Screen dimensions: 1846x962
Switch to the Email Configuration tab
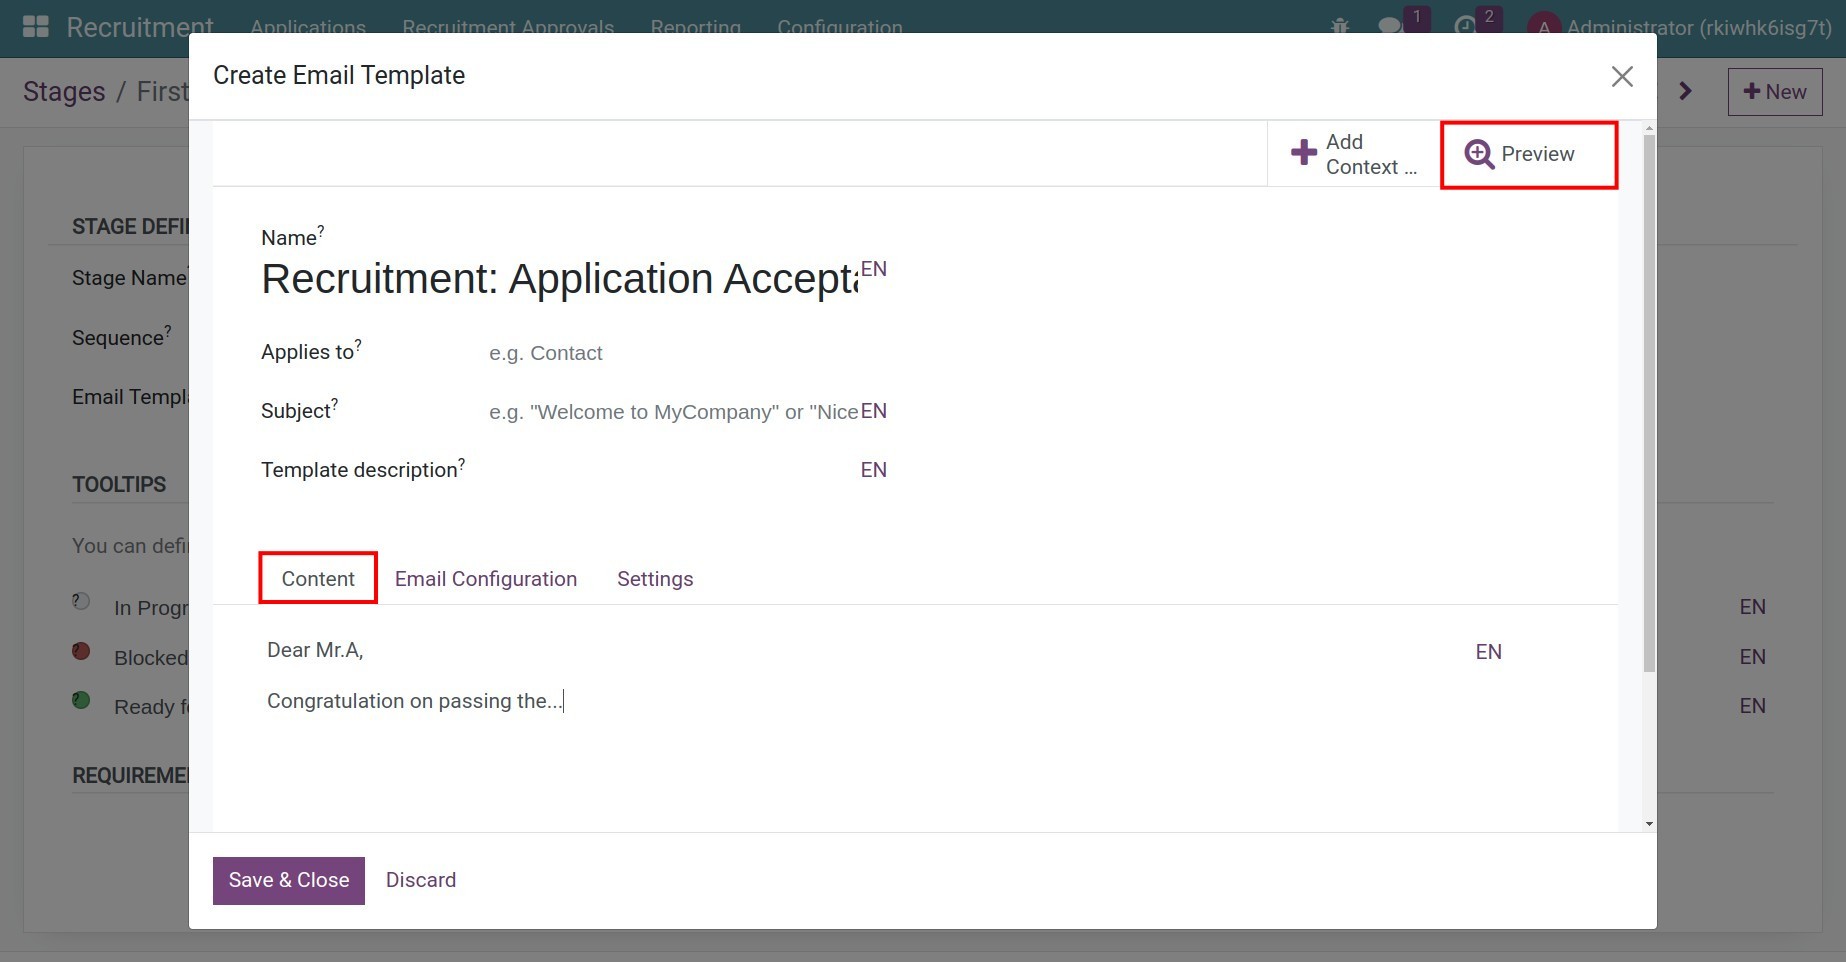click(x=485, y=579)
